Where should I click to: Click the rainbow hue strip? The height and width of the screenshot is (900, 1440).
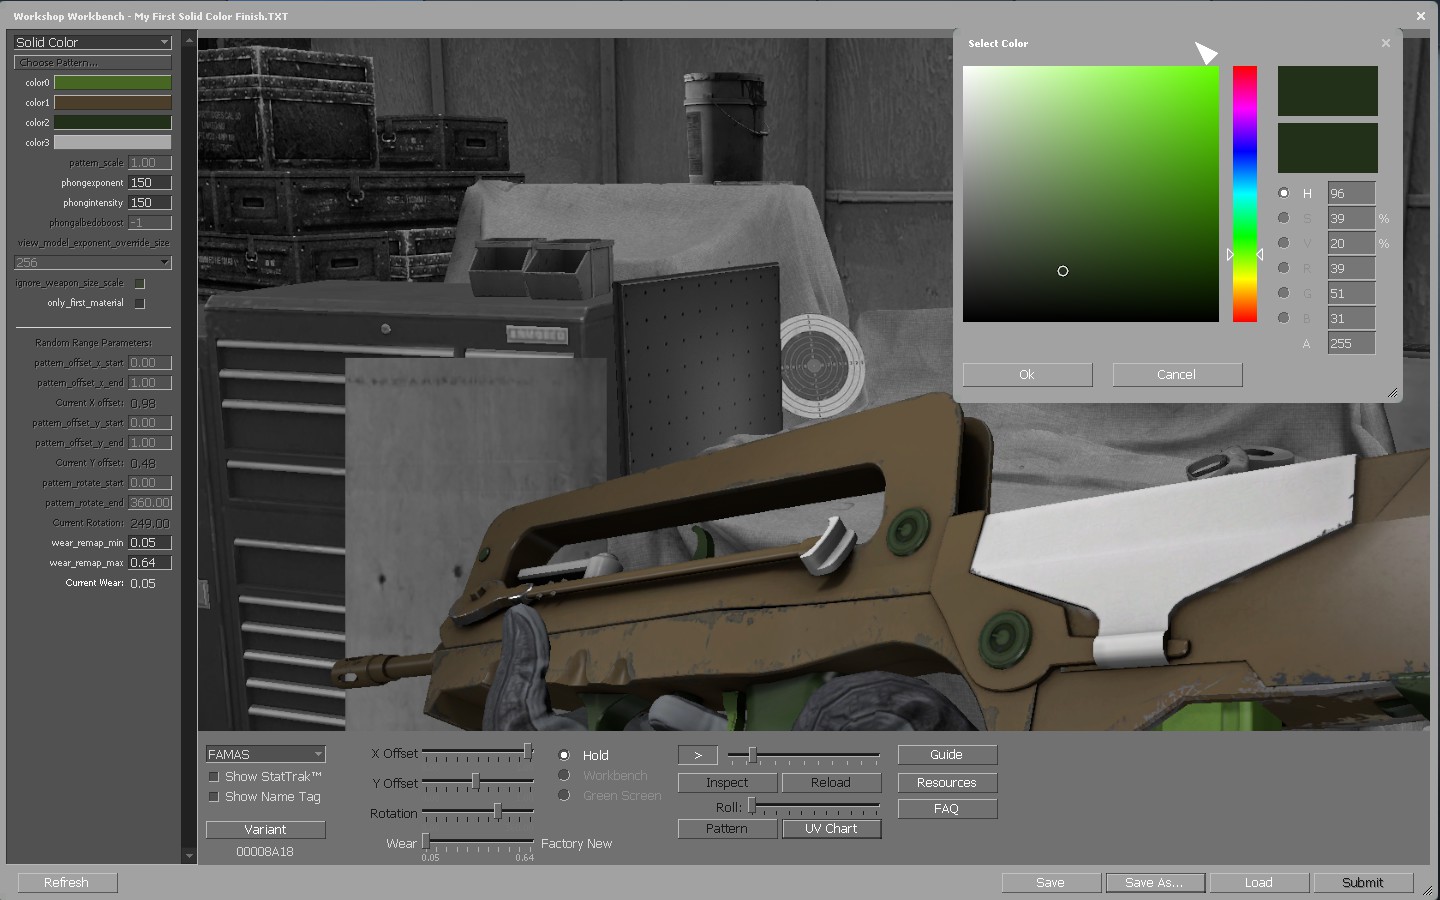(x=1244, y=194)
